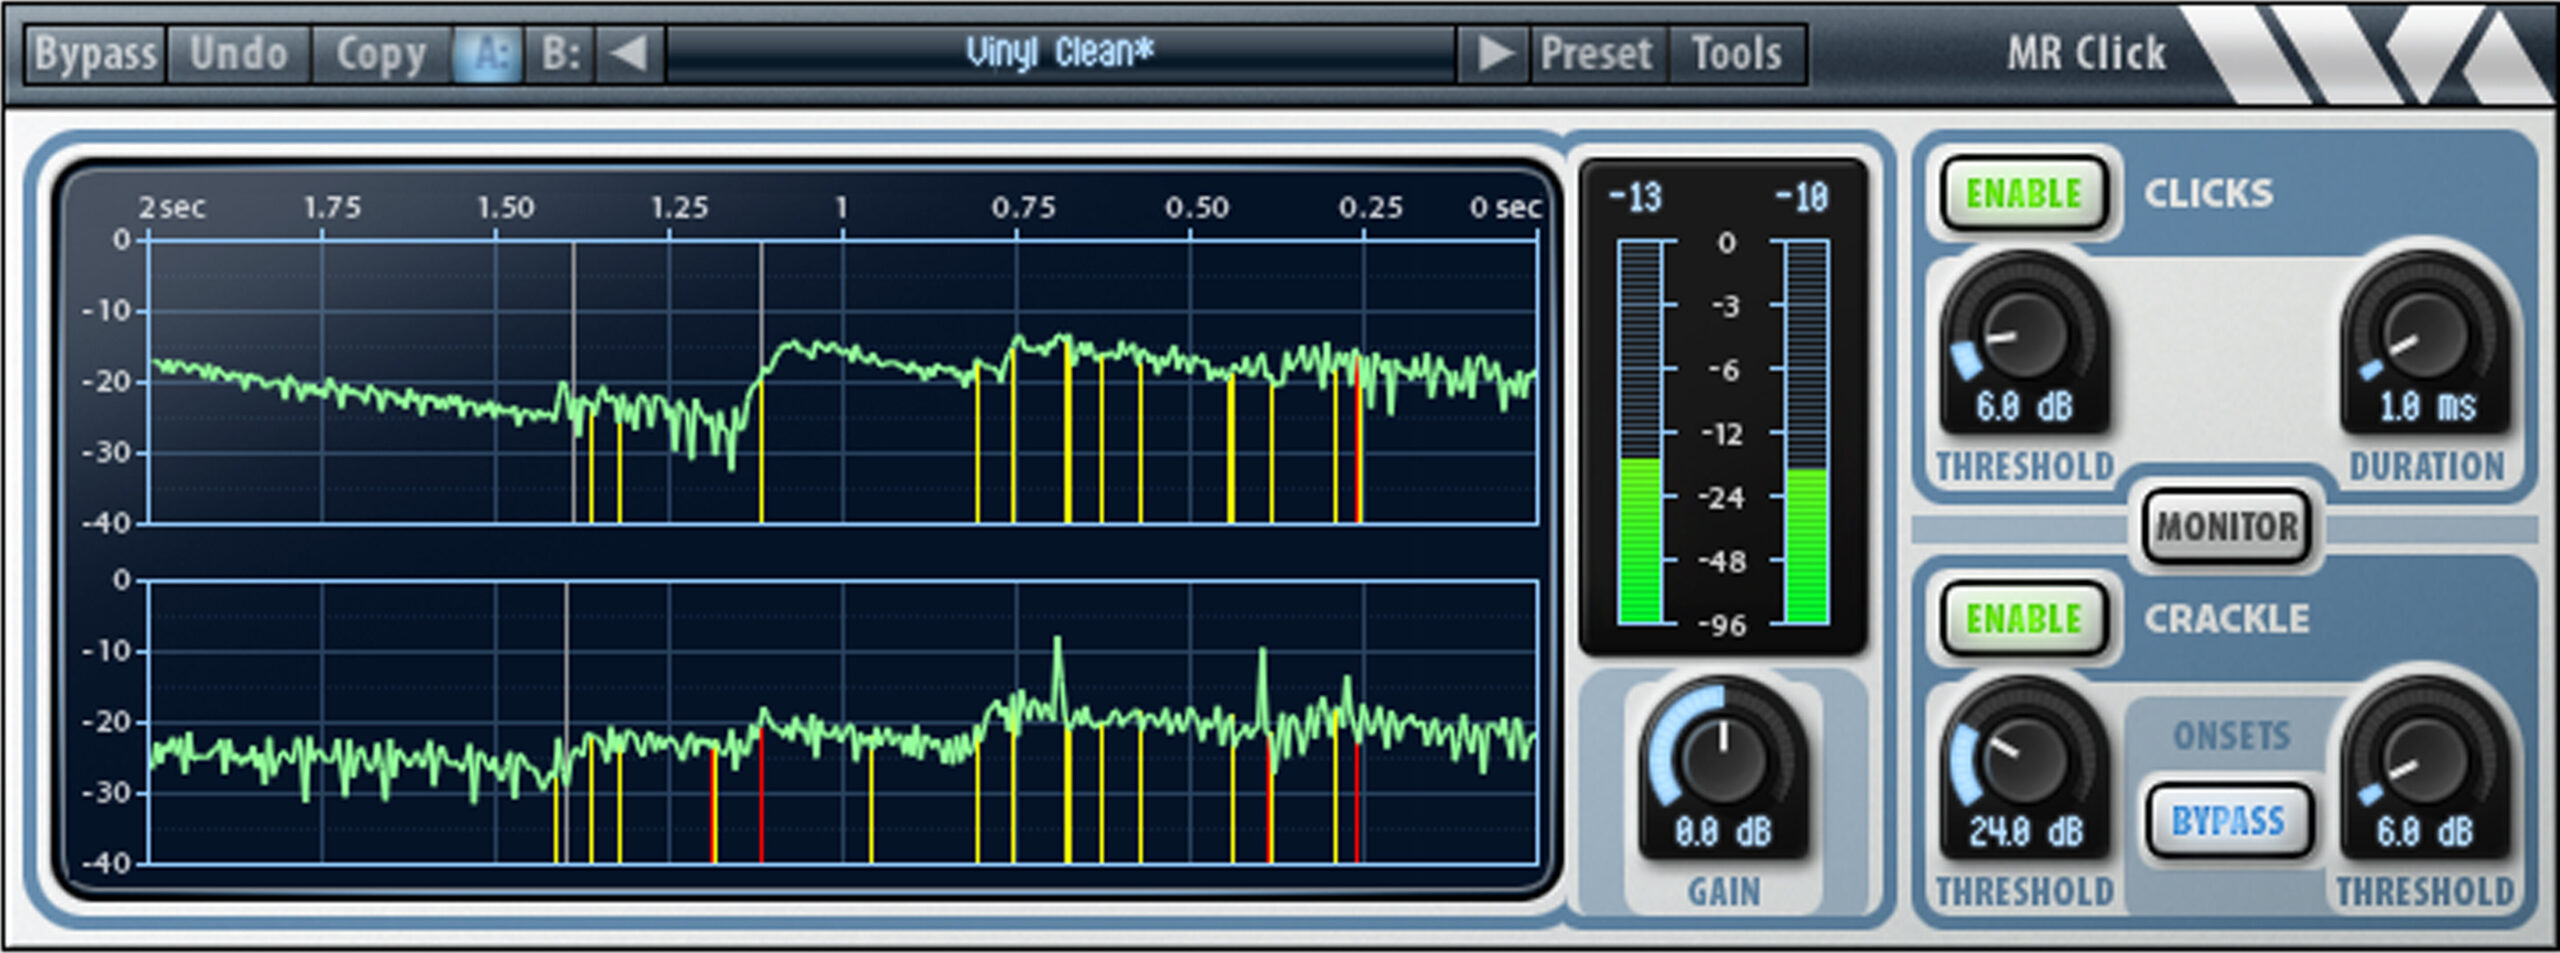Toggle the Crackle ENABLE button

click(x=2024, y=619)
